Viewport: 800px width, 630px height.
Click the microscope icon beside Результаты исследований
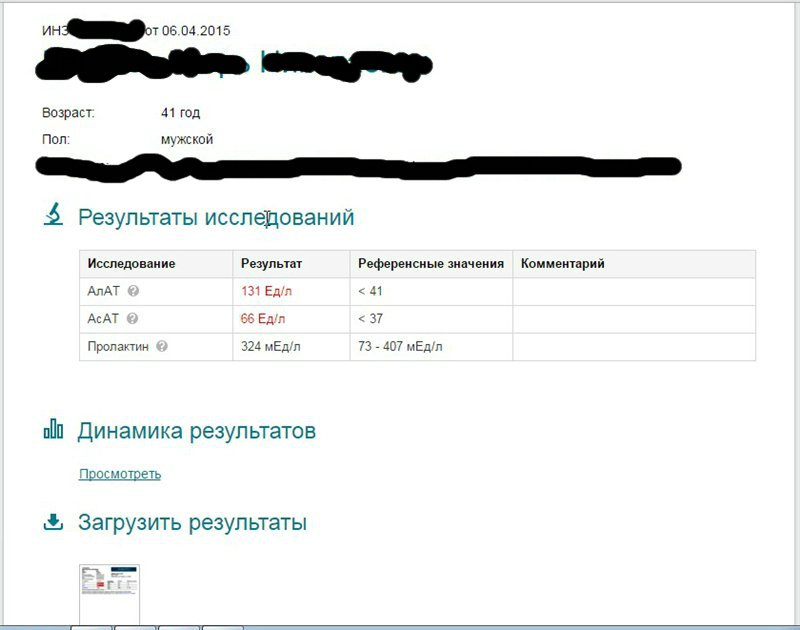(53, 216)
